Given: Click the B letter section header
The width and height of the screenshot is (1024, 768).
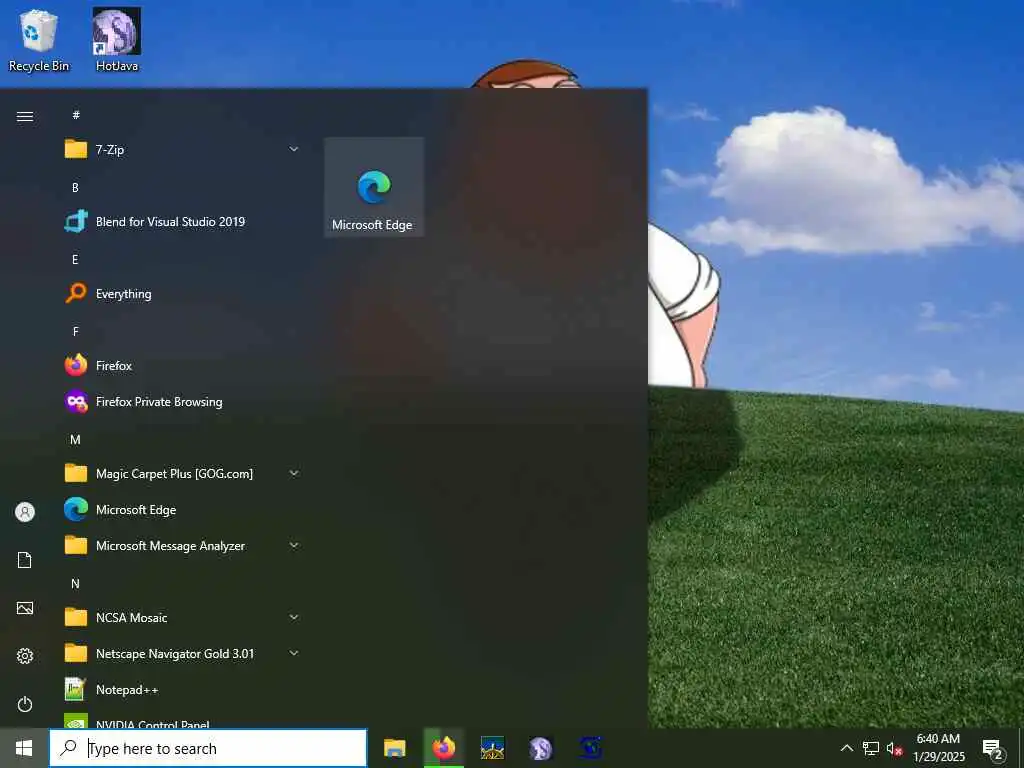Looking at the screenshot, I should tap(75, 187).
